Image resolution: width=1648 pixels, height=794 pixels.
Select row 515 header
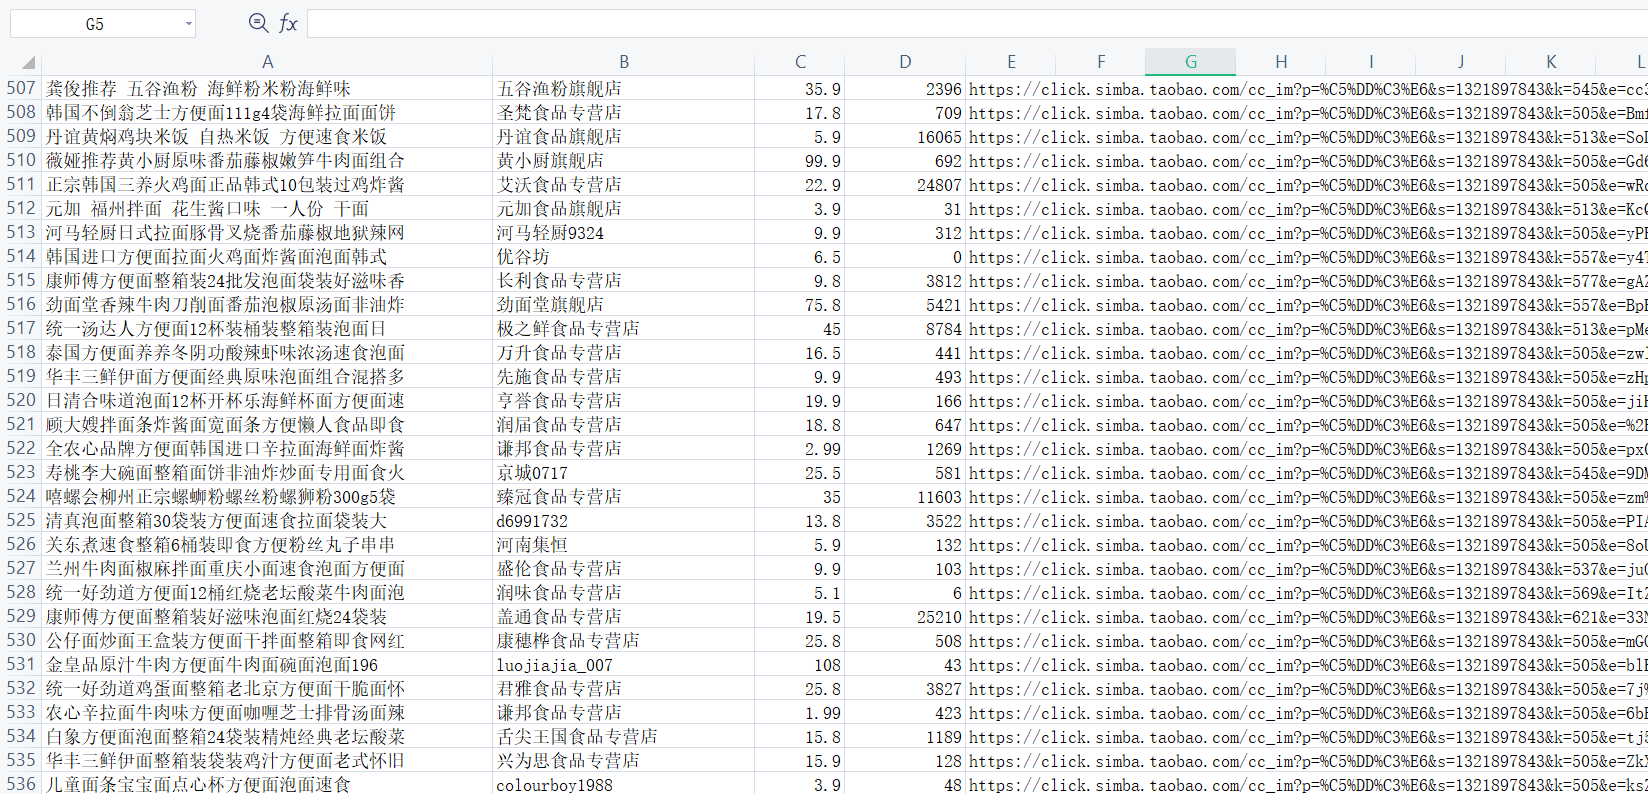click(21, 280)
